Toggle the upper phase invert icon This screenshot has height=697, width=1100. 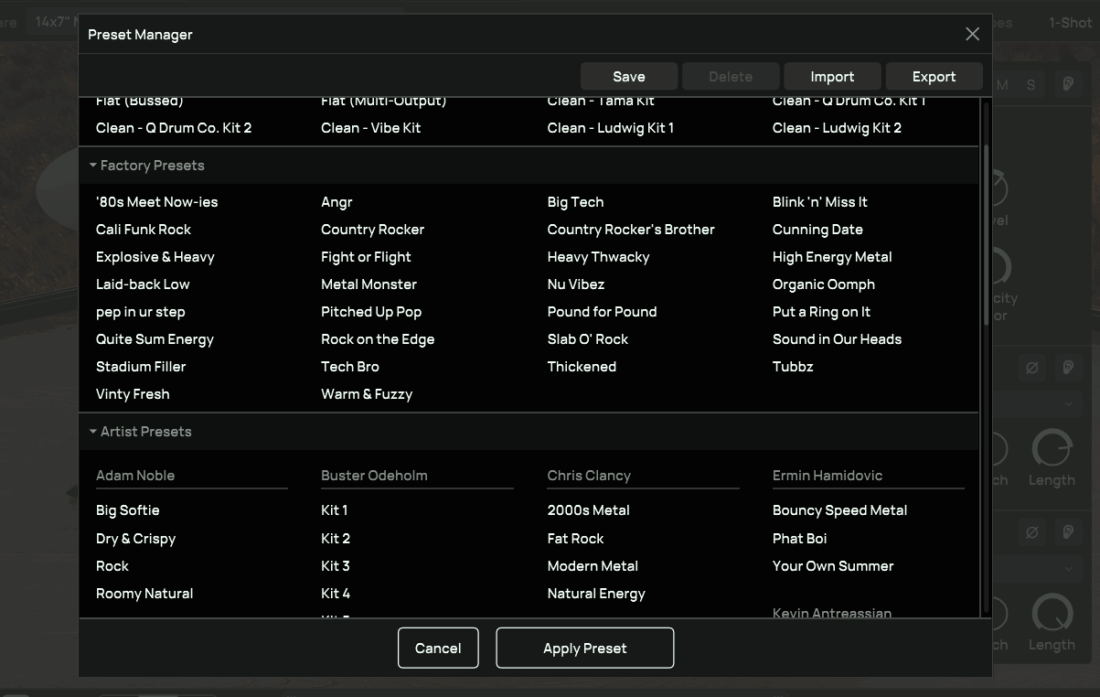1032,368
